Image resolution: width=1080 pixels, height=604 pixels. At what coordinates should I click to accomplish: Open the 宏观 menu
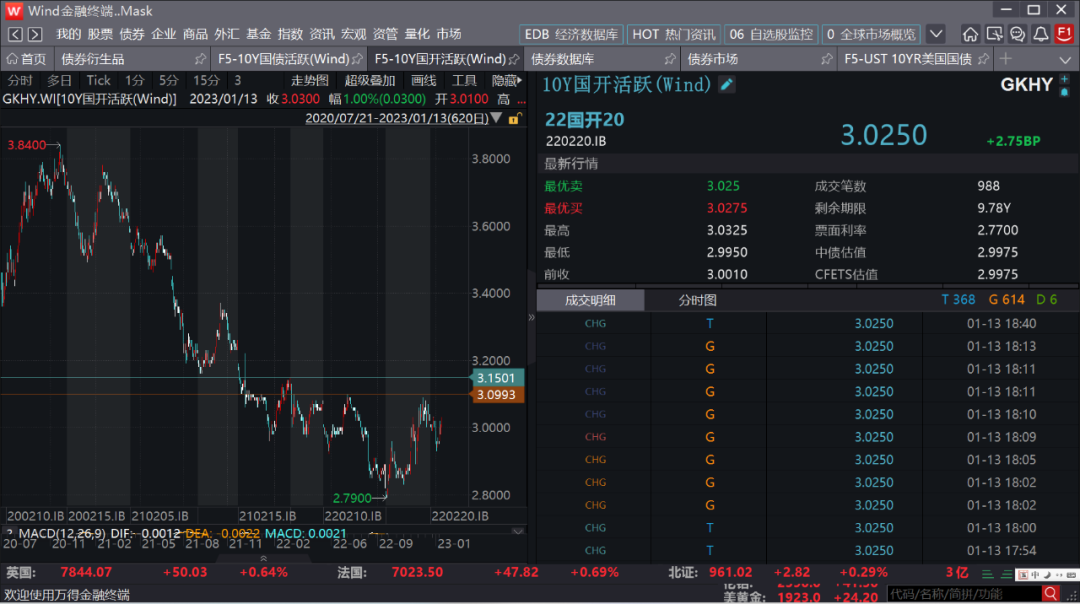coord(353,34)
